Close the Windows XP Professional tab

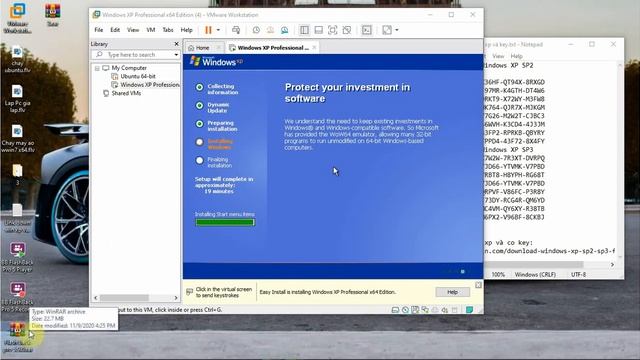tap(314, 48)
